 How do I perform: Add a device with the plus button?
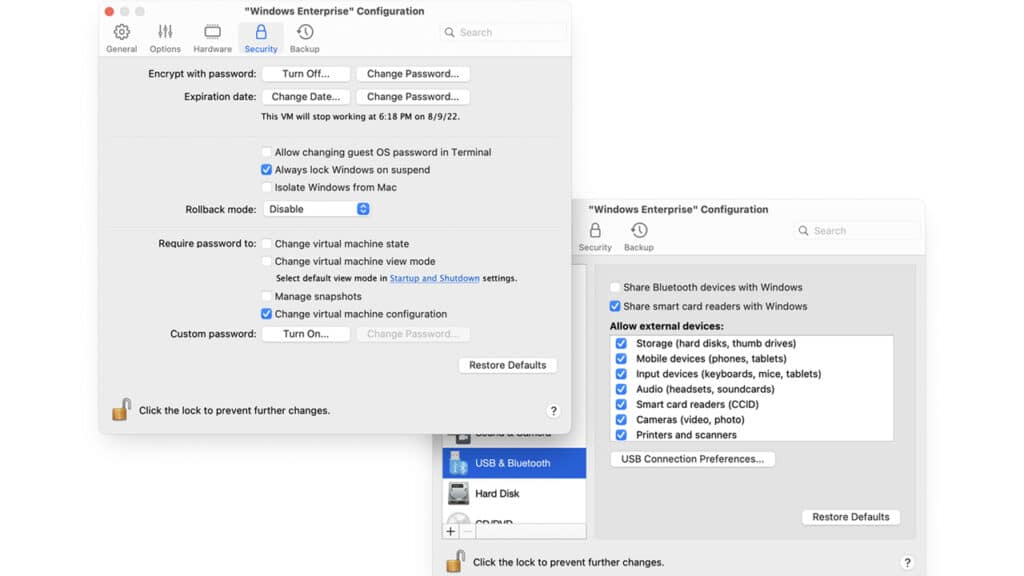coord(451,532)
